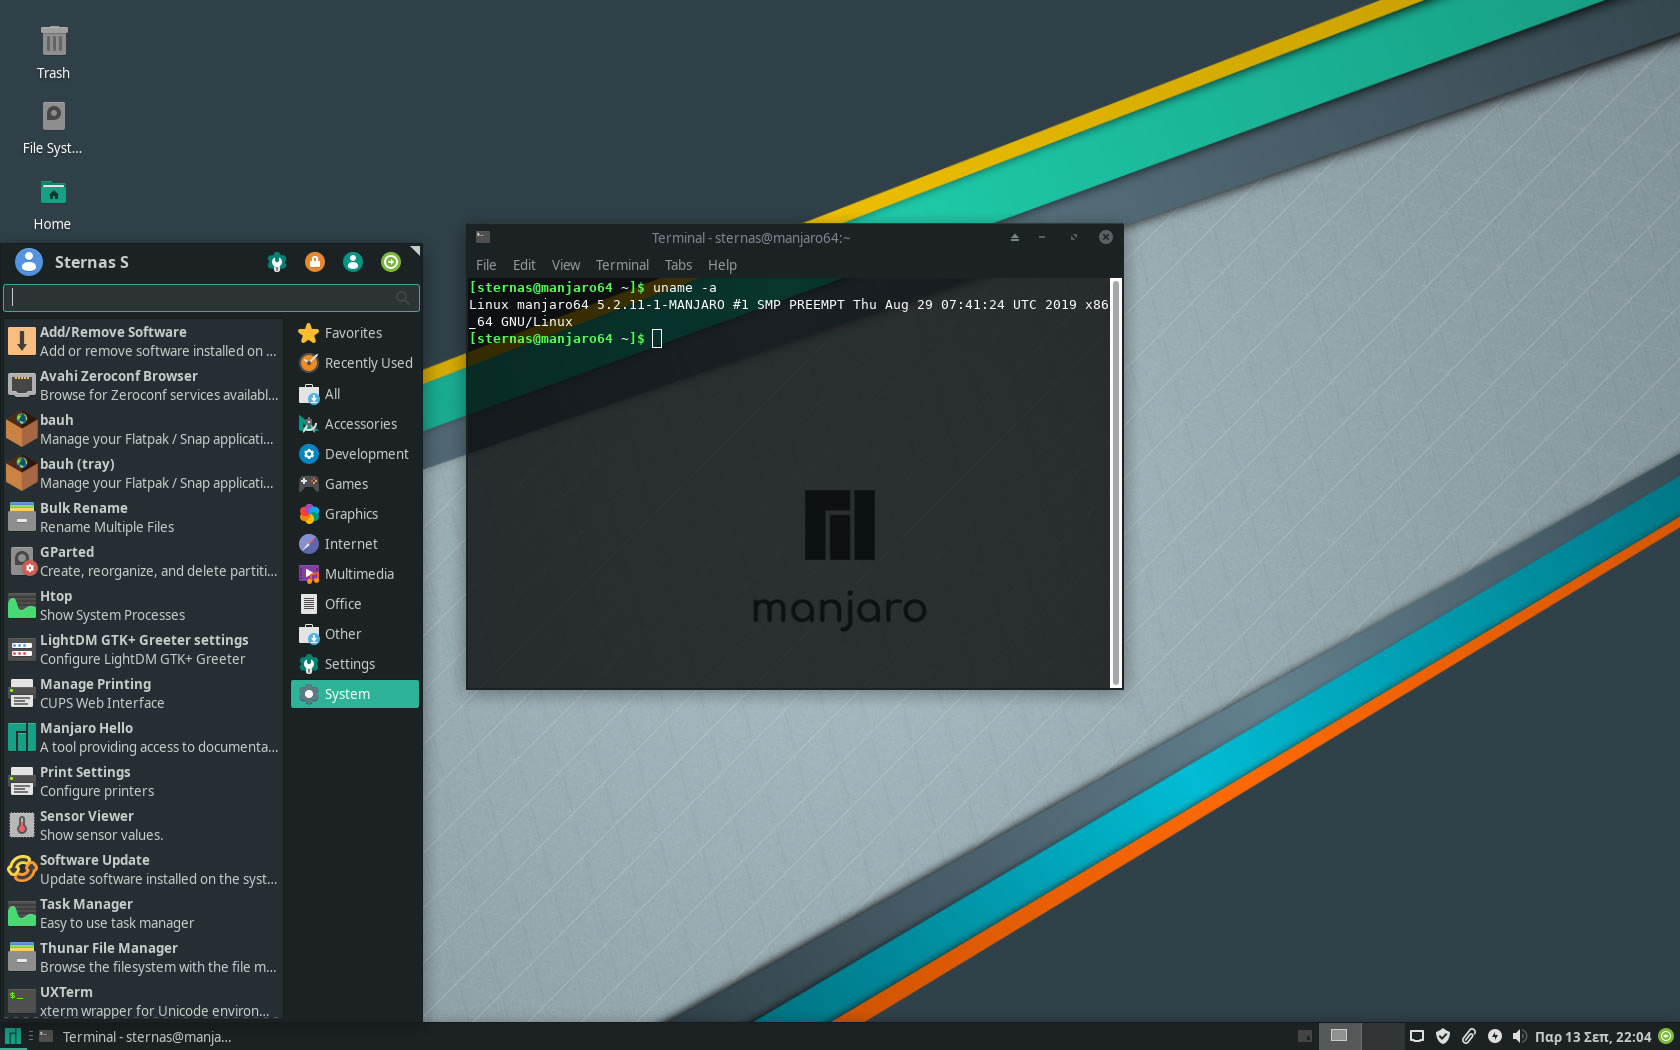Launch GParted partition editor
The height and width of the screenshot is (1050, 1680).
(x=143, y=561)
